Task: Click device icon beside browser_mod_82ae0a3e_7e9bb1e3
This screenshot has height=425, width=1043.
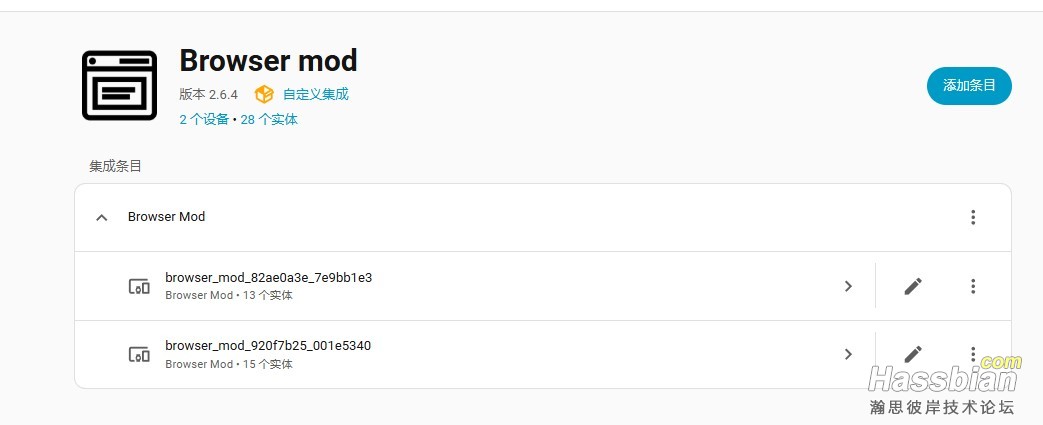Action: pos(139,286)
